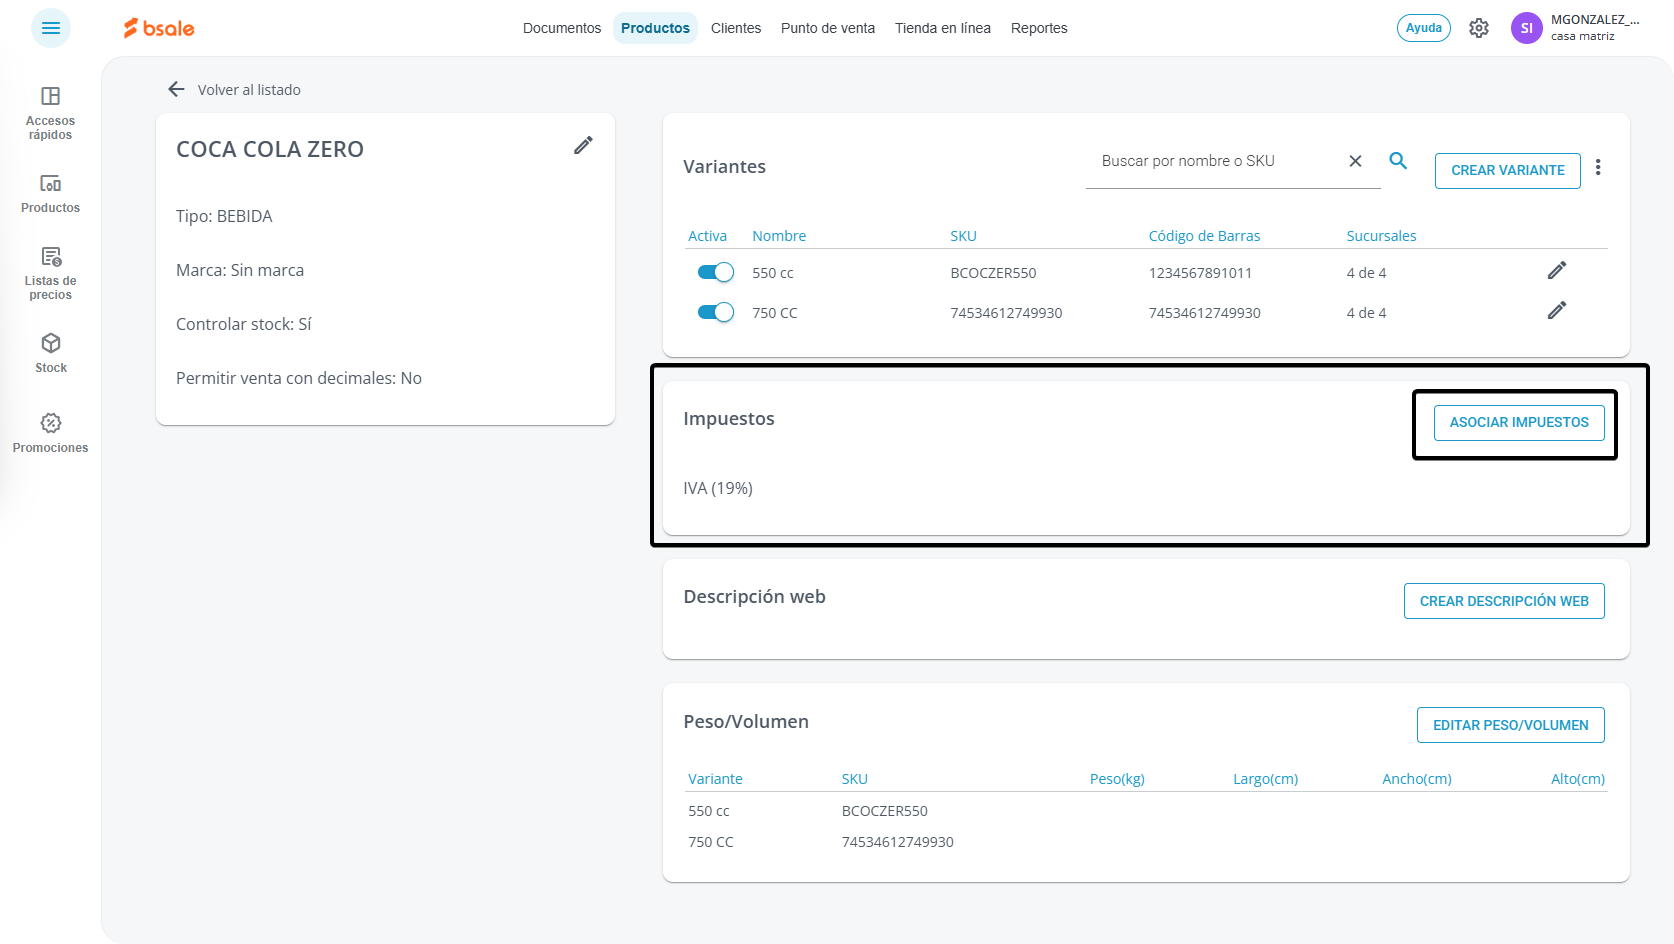Select barcode 1234567891011
The height and width of the screenshot is (944, 1674).
point(1200,273)
